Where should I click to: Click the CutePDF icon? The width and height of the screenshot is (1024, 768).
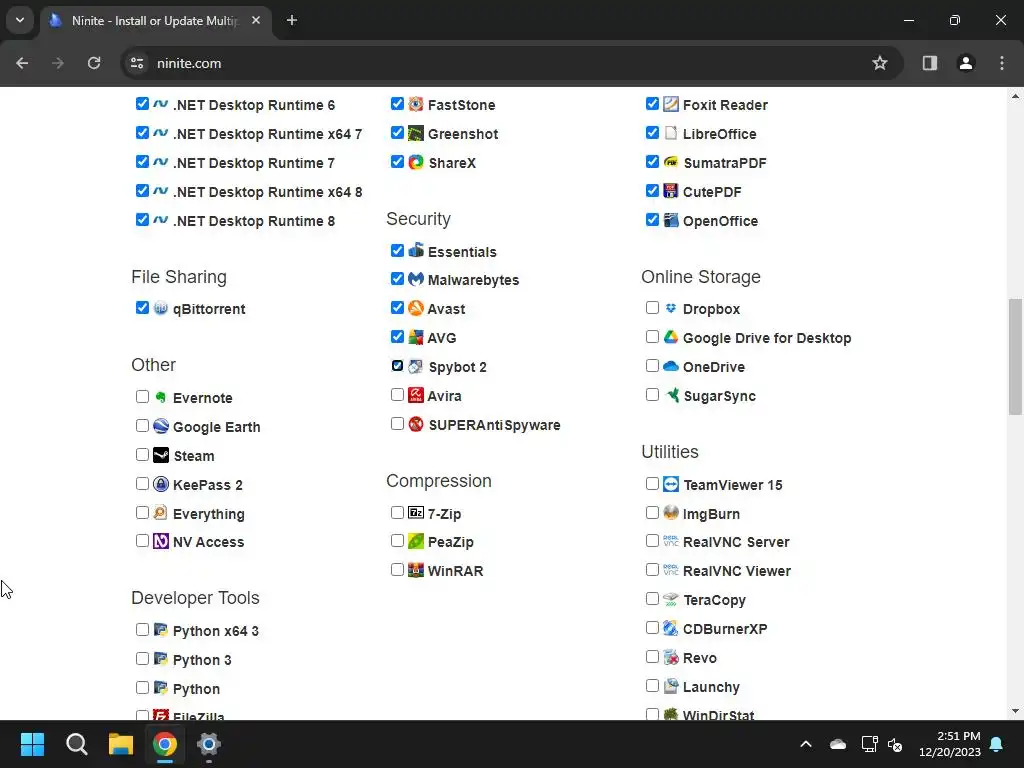[x=671, y=191]
